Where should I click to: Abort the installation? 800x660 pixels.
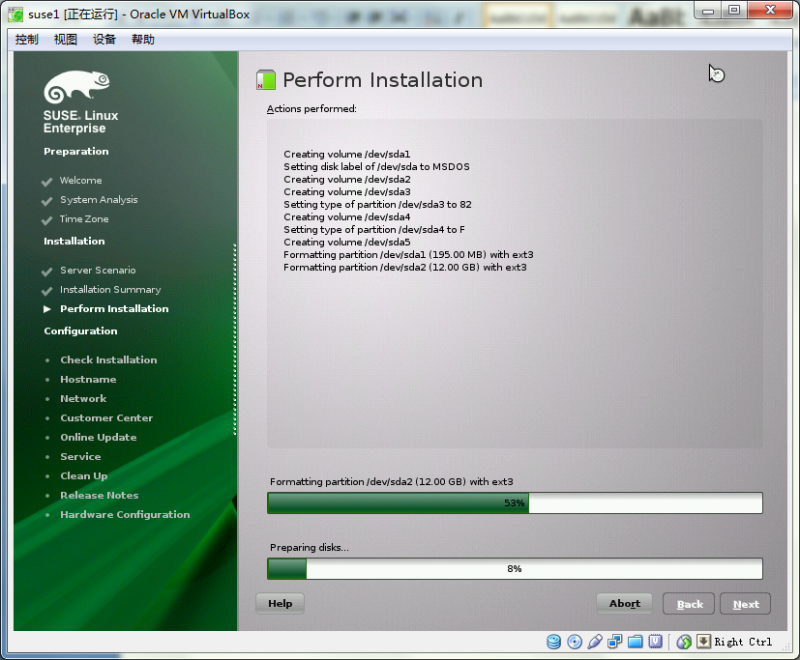coord(624,603)
